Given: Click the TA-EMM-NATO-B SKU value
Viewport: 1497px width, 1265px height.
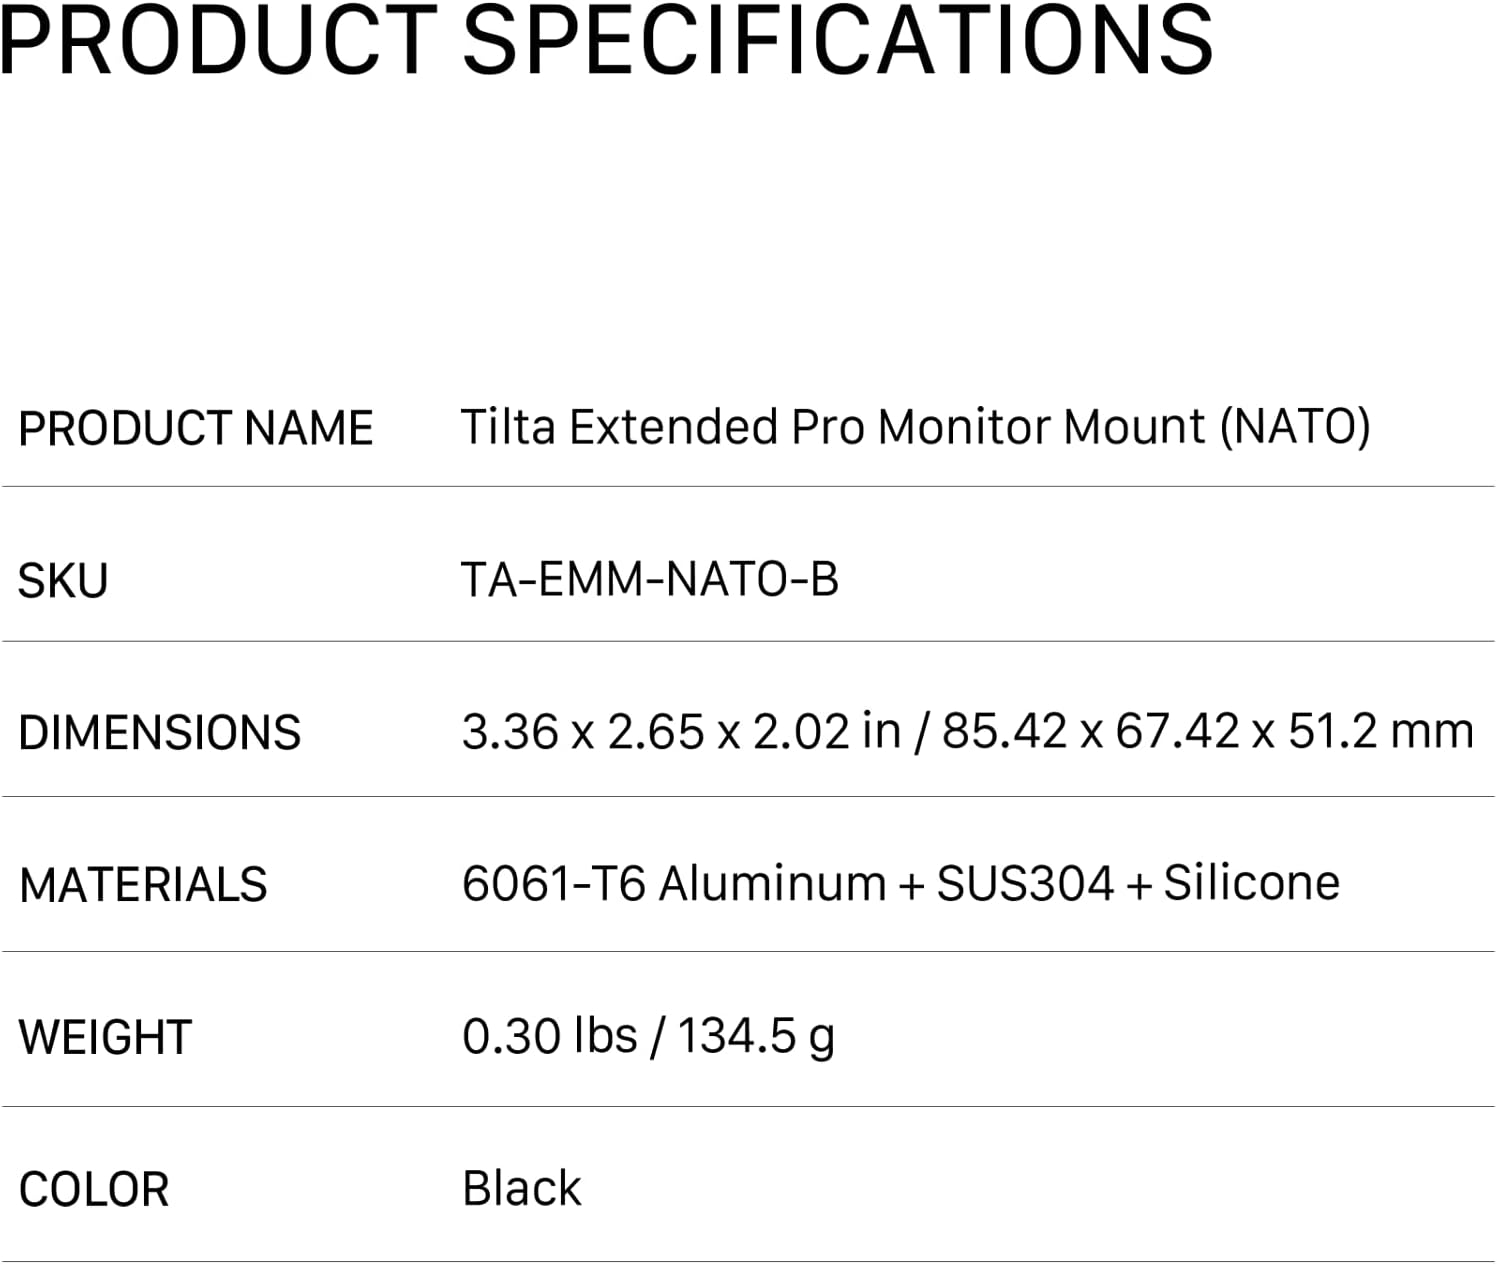Looking at the screenshot, I should click(x=650, y=580).
